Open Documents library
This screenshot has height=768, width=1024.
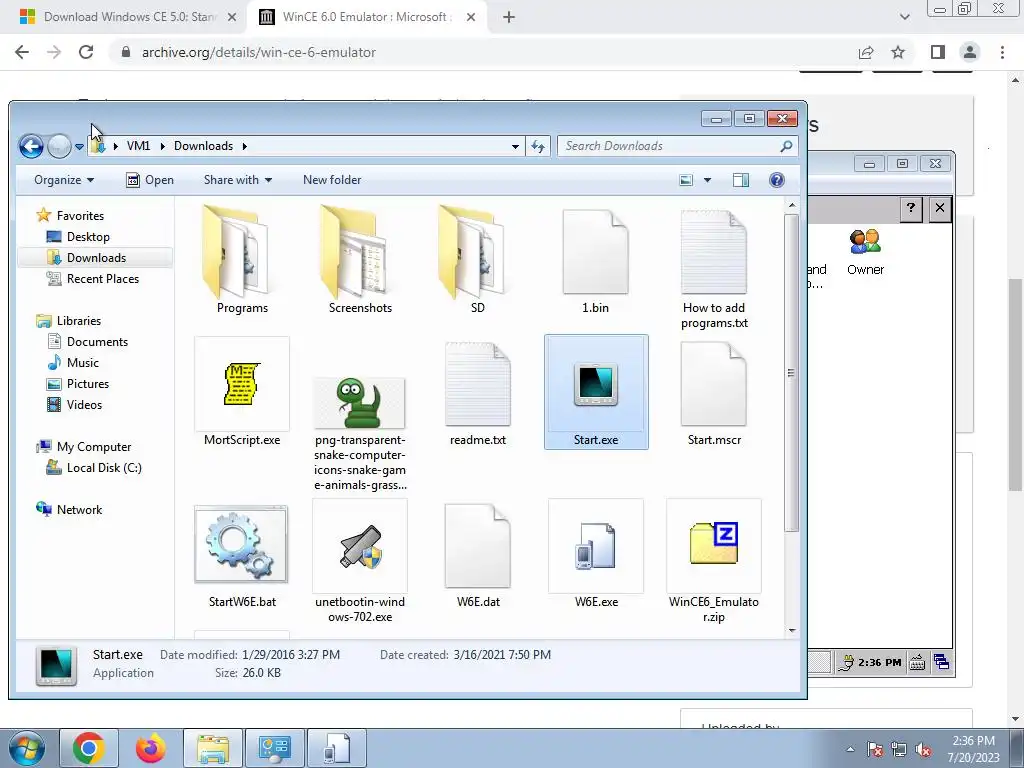click(x=87, y=342)
